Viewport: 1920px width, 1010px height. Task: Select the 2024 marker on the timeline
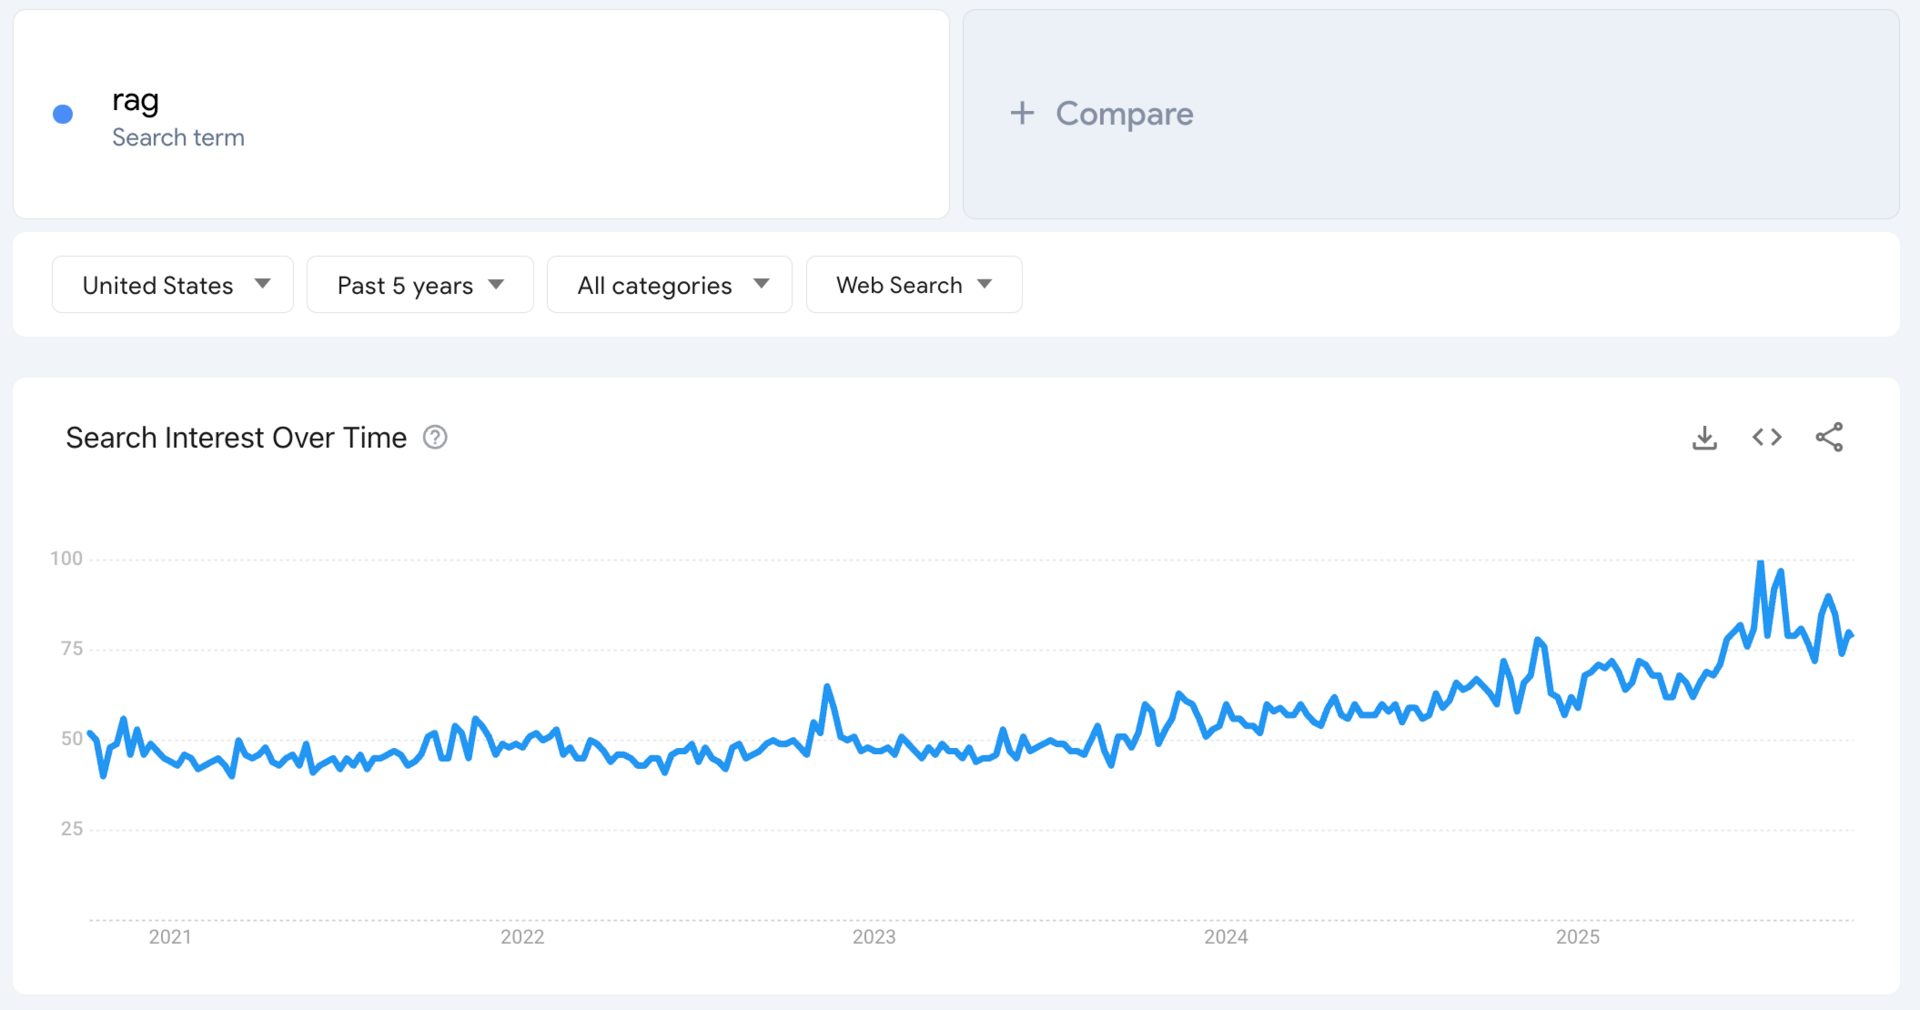tap(1226, 937)
